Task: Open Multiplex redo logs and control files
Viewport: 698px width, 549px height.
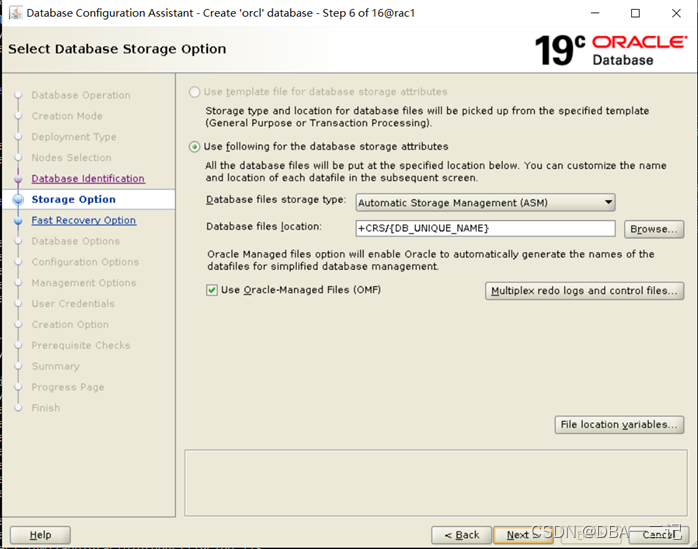Action: pyautogui.click(x=584, y=291)
